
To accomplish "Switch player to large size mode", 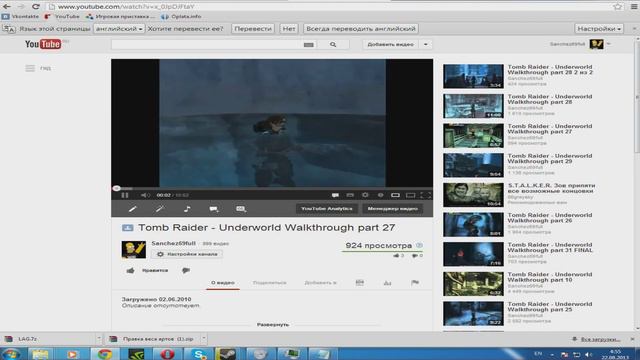I will (411, 195).
